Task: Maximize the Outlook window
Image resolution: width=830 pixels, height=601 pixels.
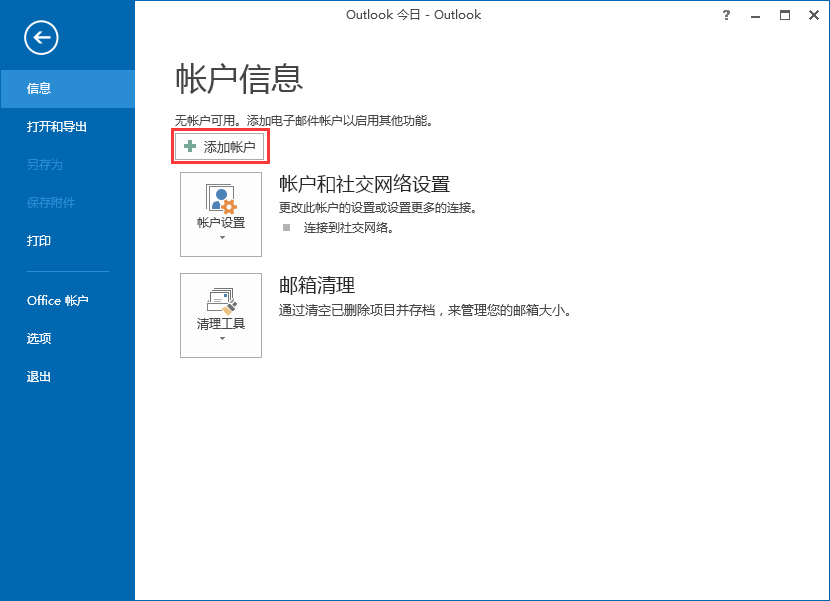Action: click(x=785, y=15)
